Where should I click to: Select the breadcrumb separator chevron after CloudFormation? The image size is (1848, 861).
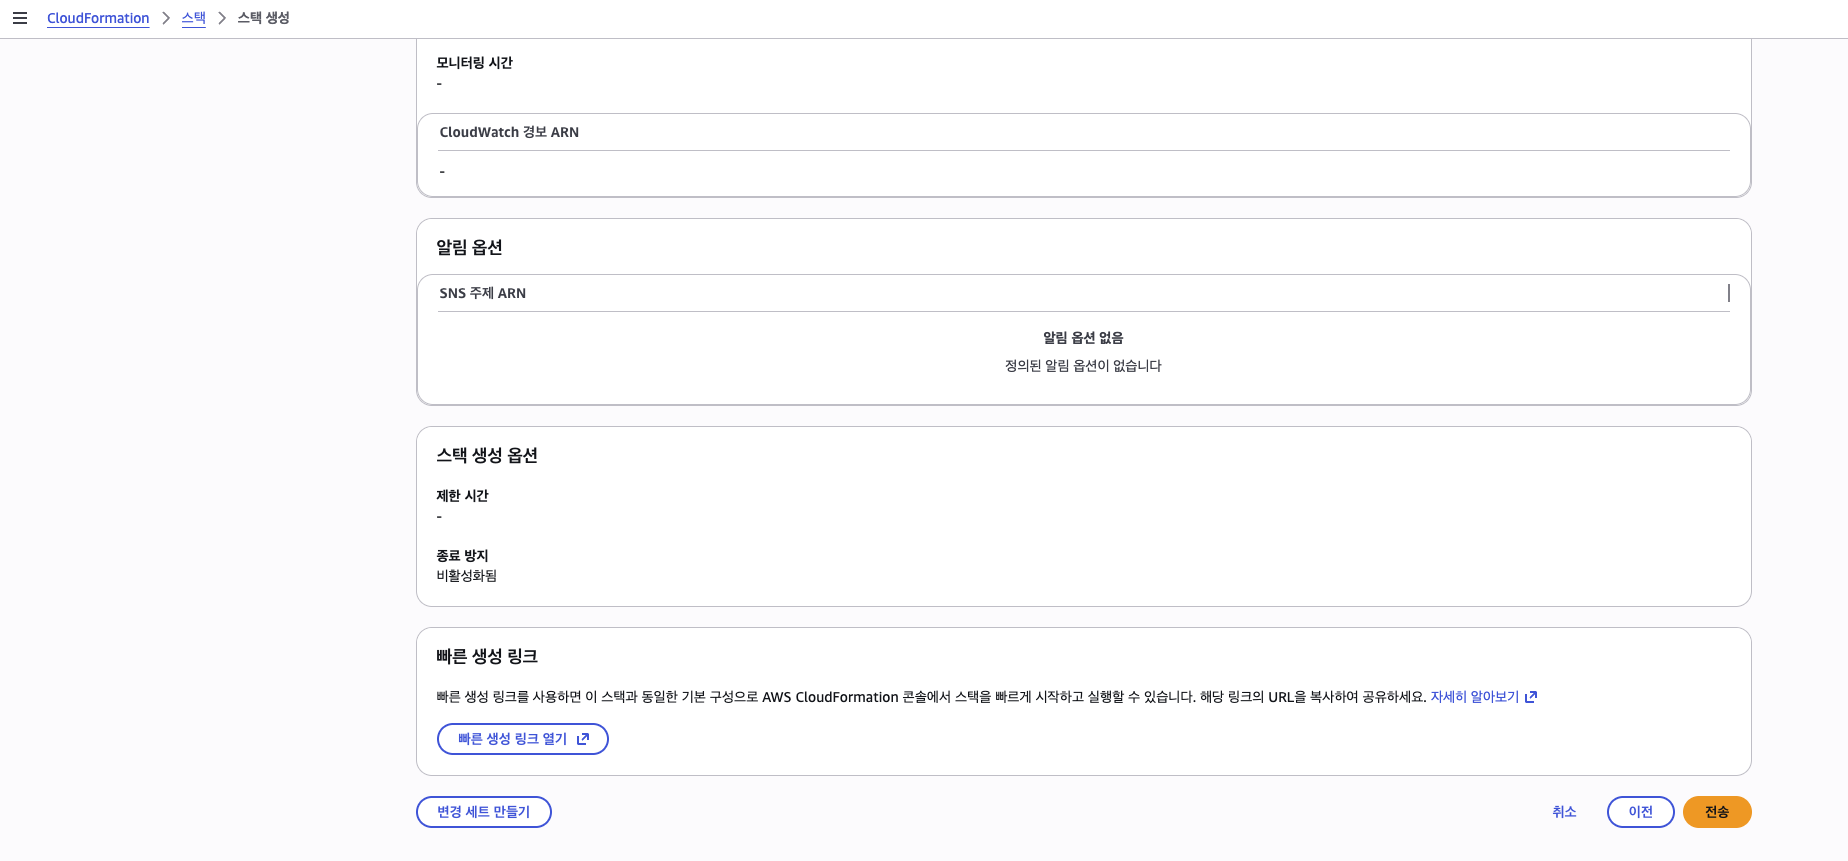168,17
